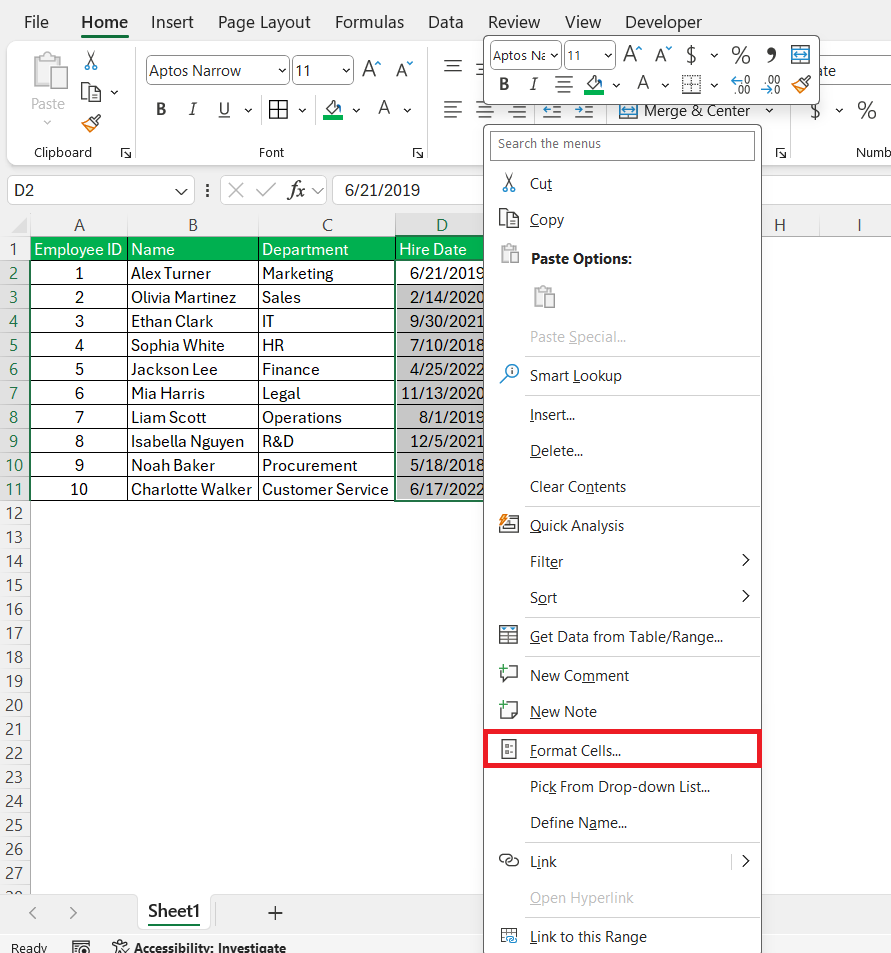Screen dimensions: 891x953
Task: Click the ribbon Borders icon
Action: click(278, 109)
